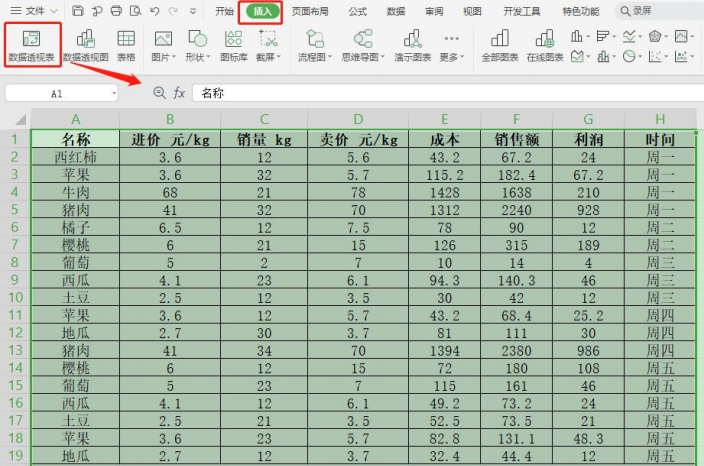
Task: Insert a column chart from the small chart icons
Action: point(577,36)
